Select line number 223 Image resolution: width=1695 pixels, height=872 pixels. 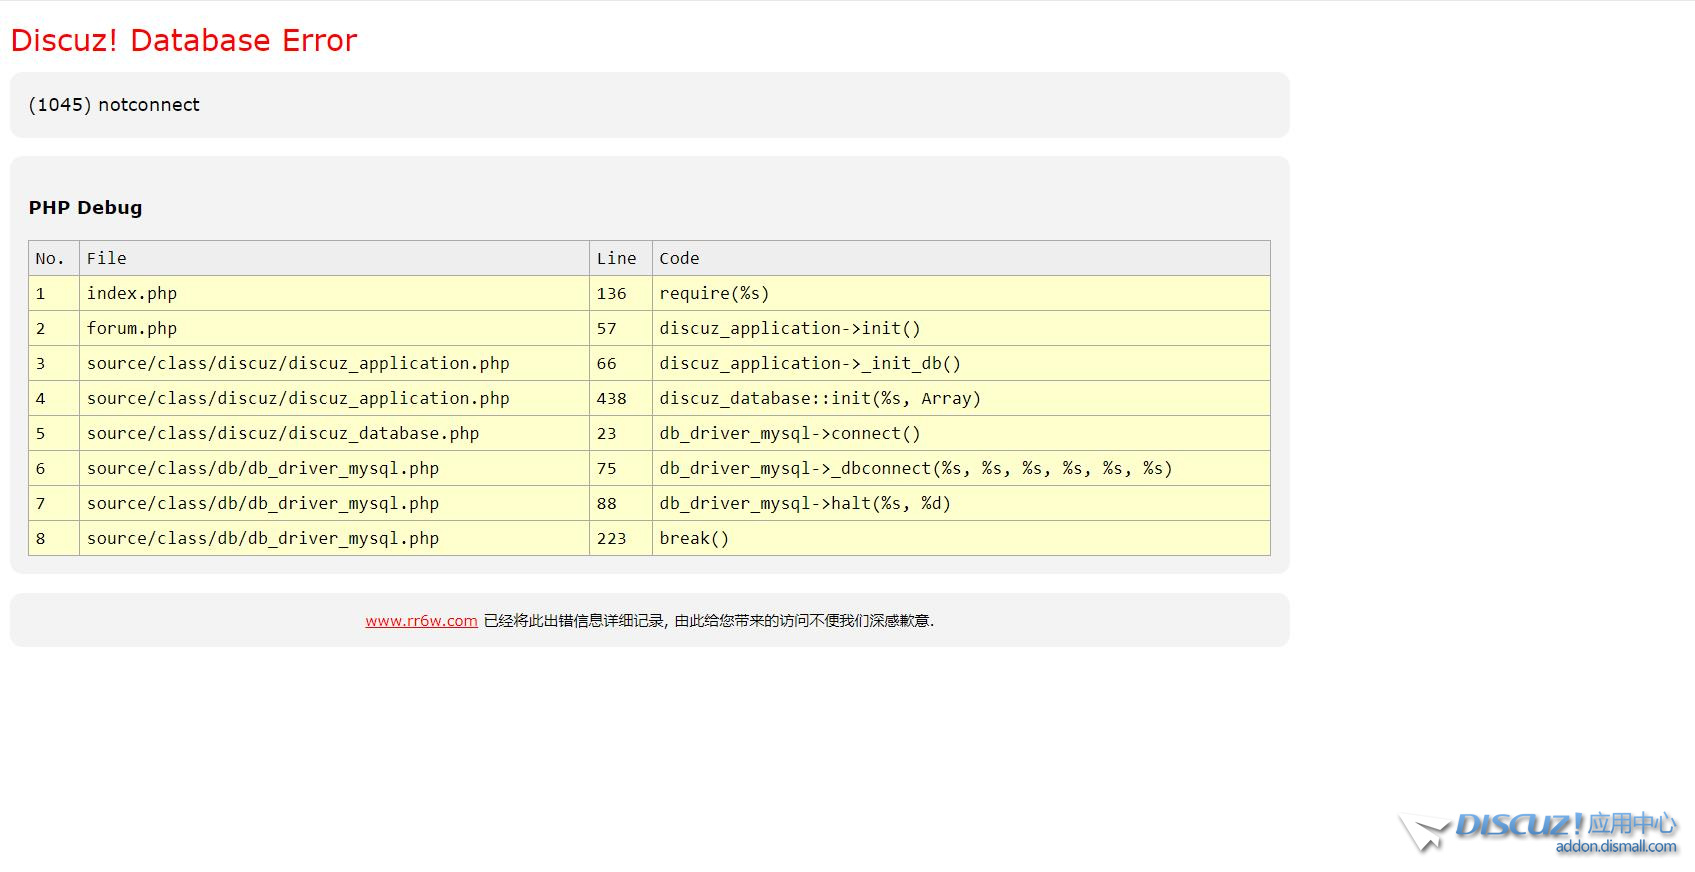(x=621, y=538)
